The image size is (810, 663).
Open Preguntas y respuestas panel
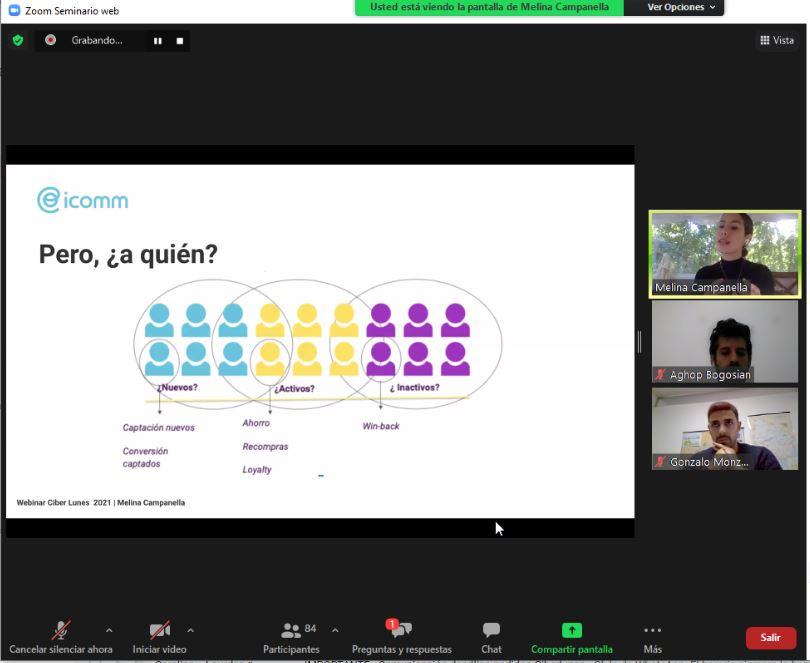pos(401,636)
